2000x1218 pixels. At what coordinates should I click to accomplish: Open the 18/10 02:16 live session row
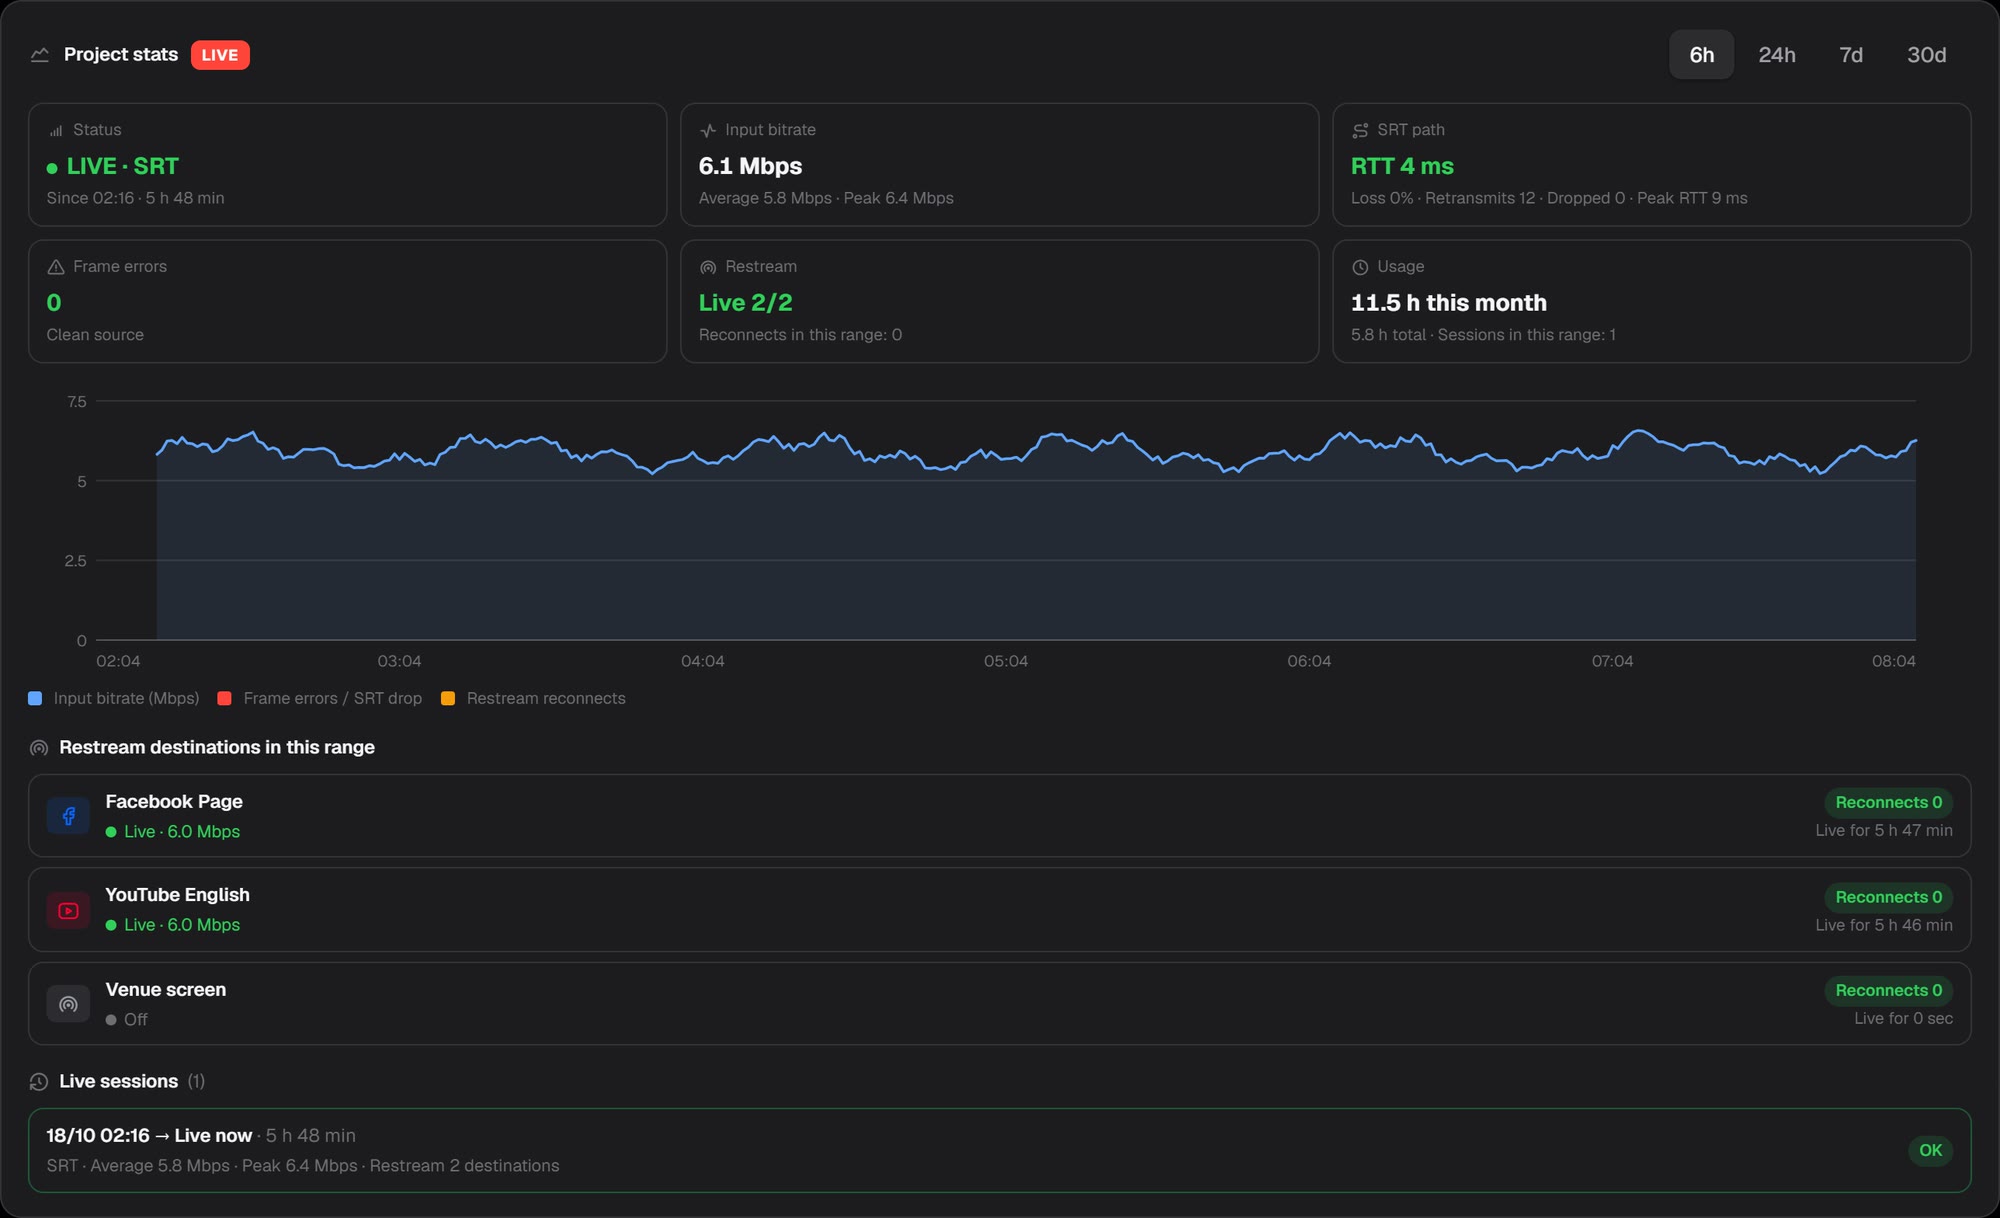pyautogui.click(x=999, y=1151)
